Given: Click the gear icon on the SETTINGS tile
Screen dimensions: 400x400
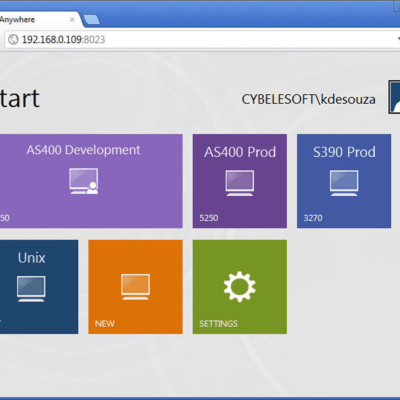Looking at the screenshot, I should coord(240,287).
